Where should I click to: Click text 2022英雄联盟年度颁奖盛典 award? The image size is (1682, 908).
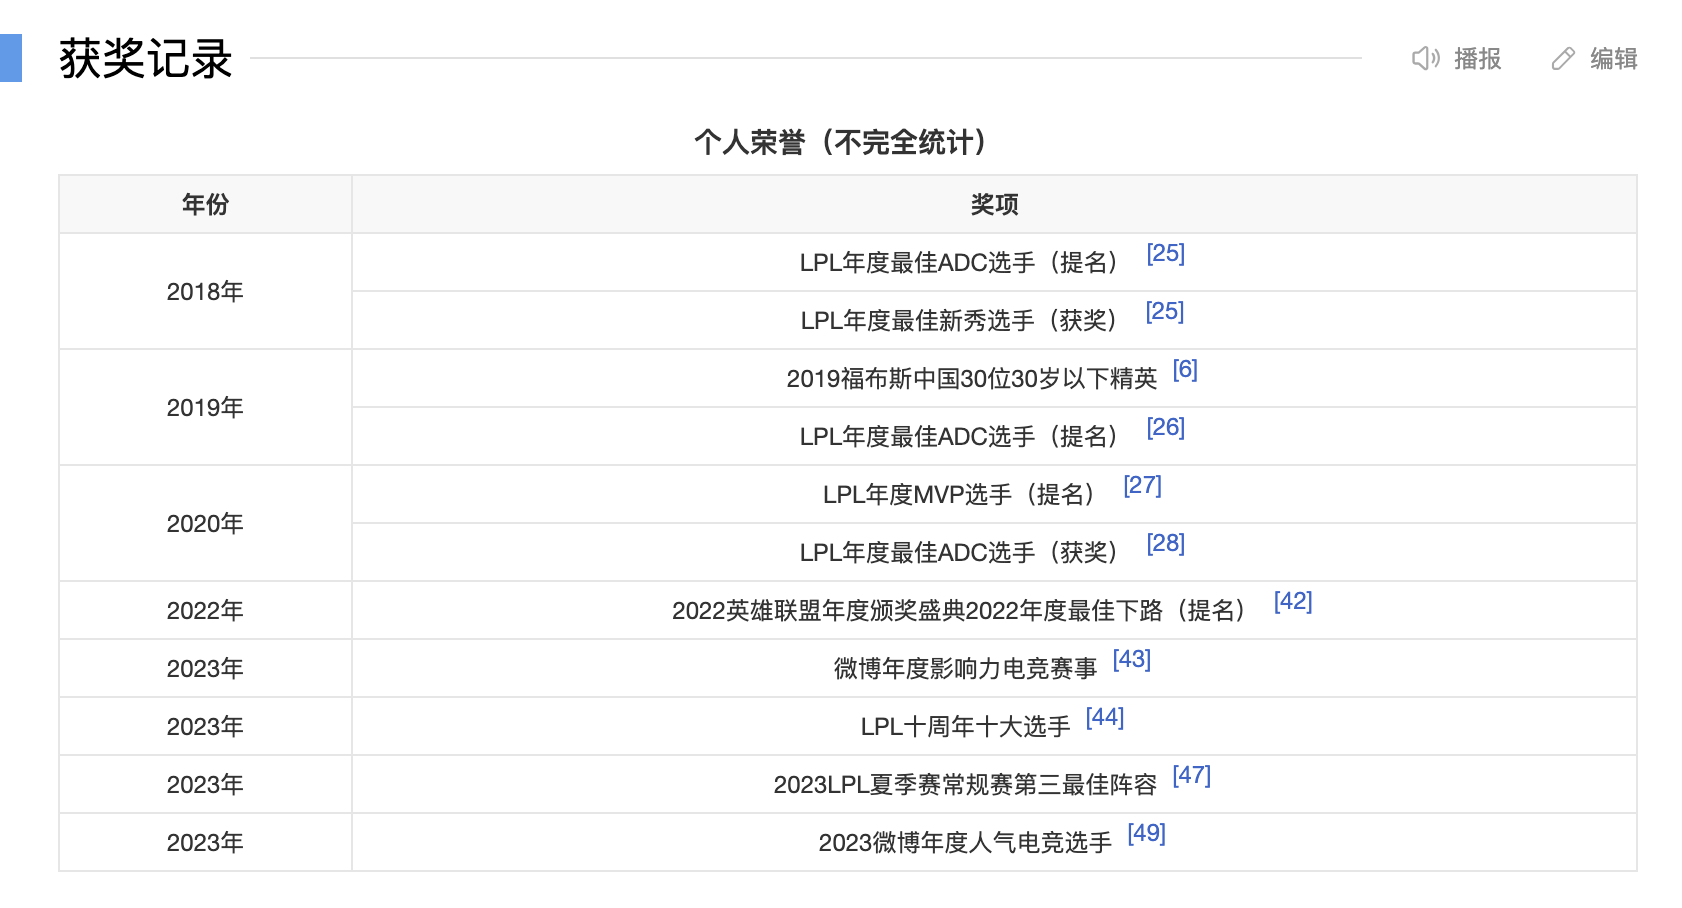pos(962,610)
